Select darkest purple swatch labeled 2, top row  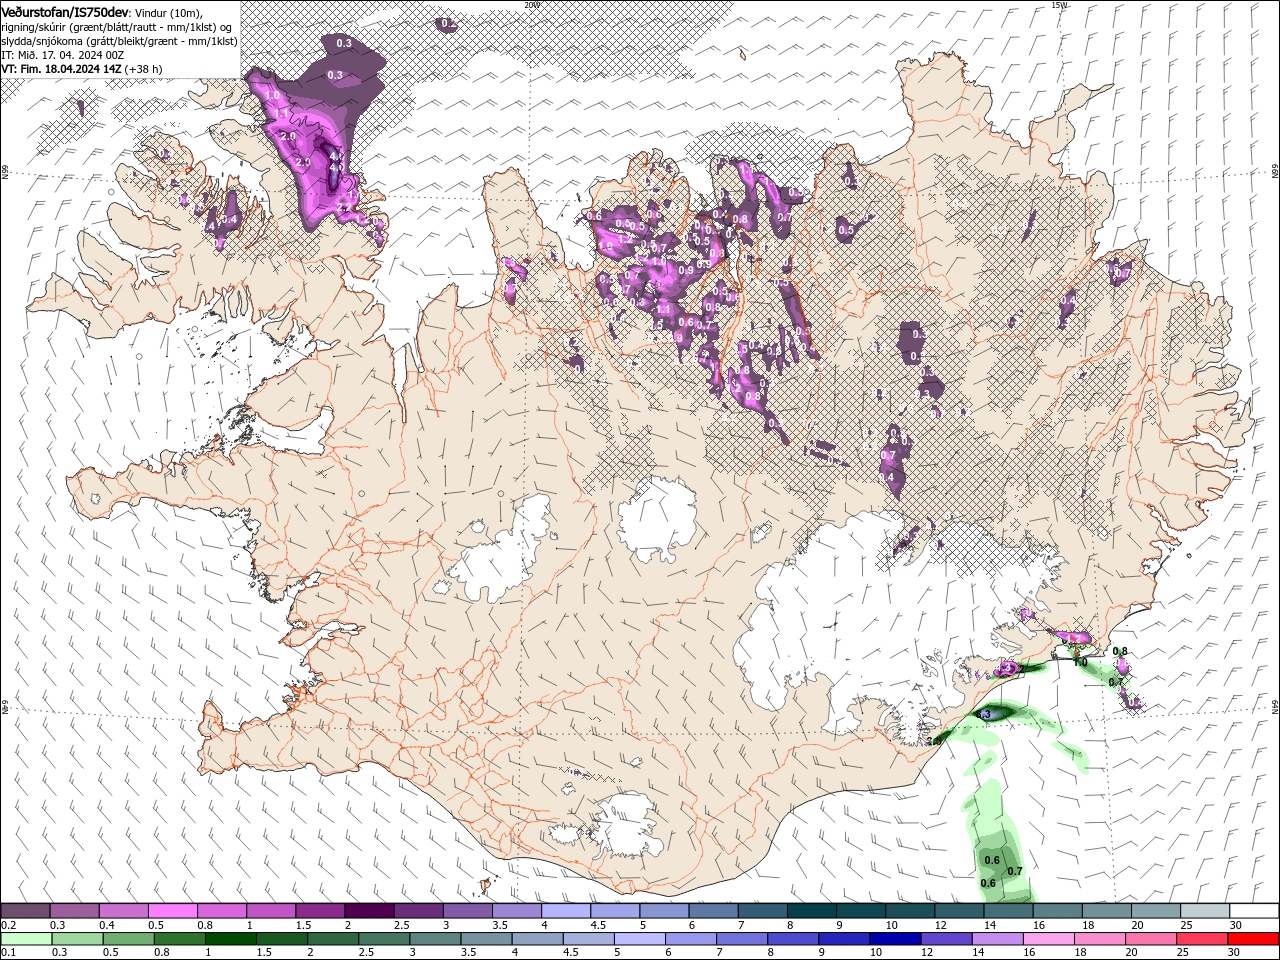tap(369, 911)
